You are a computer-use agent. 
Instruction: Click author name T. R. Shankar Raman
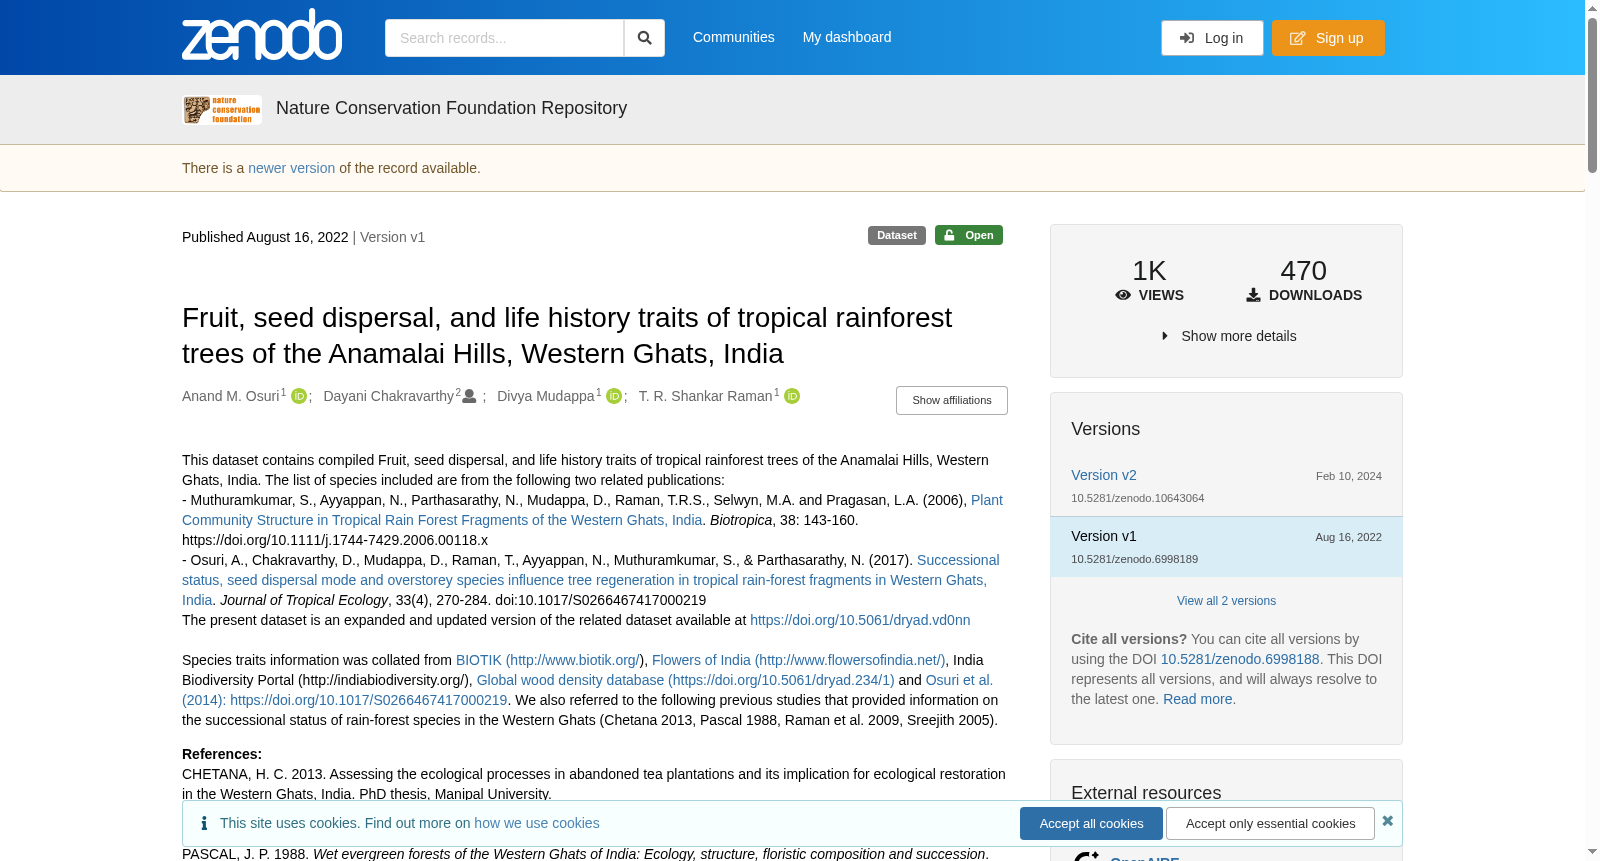click(x=706, y=396)
